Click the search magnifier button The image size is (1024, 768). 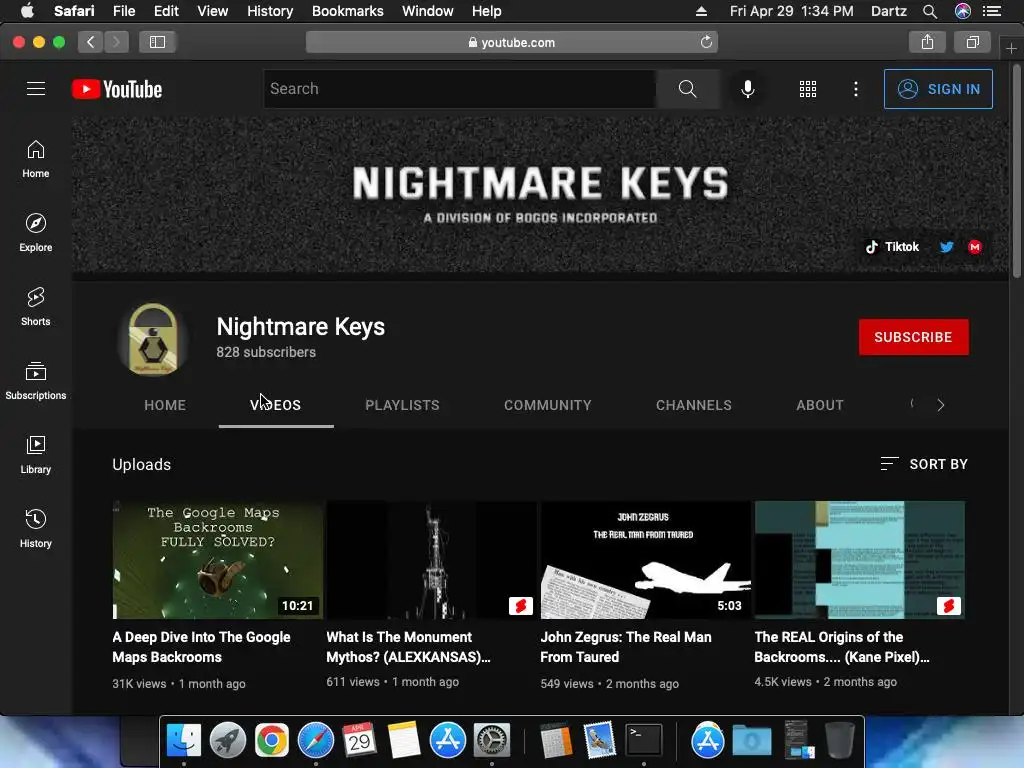click(x=688, y=89)
